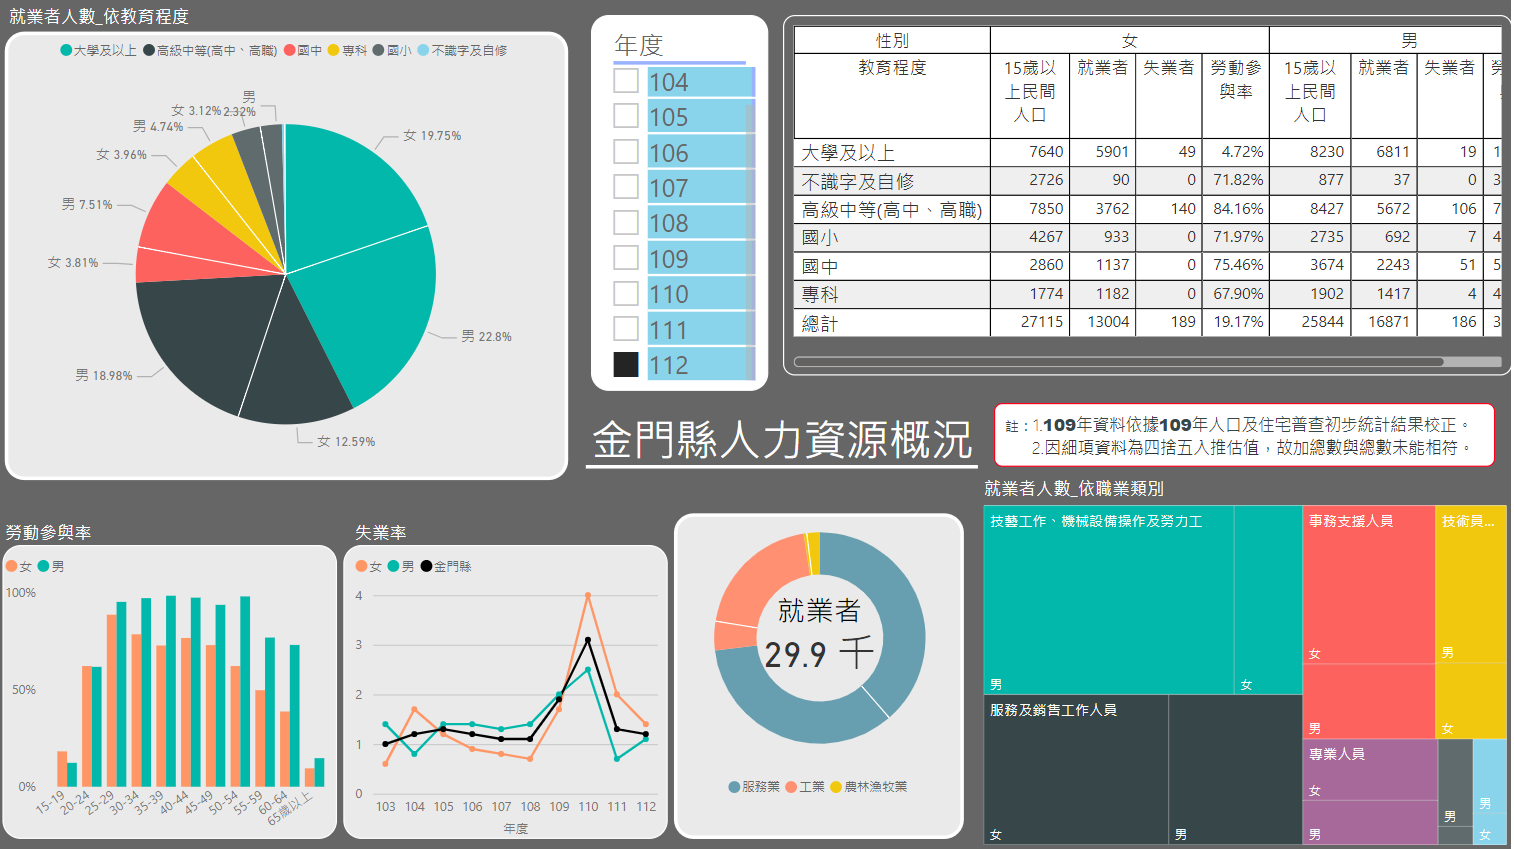Click the 年度 slicer header
The image size is (1514, 849).
[639, 45]
